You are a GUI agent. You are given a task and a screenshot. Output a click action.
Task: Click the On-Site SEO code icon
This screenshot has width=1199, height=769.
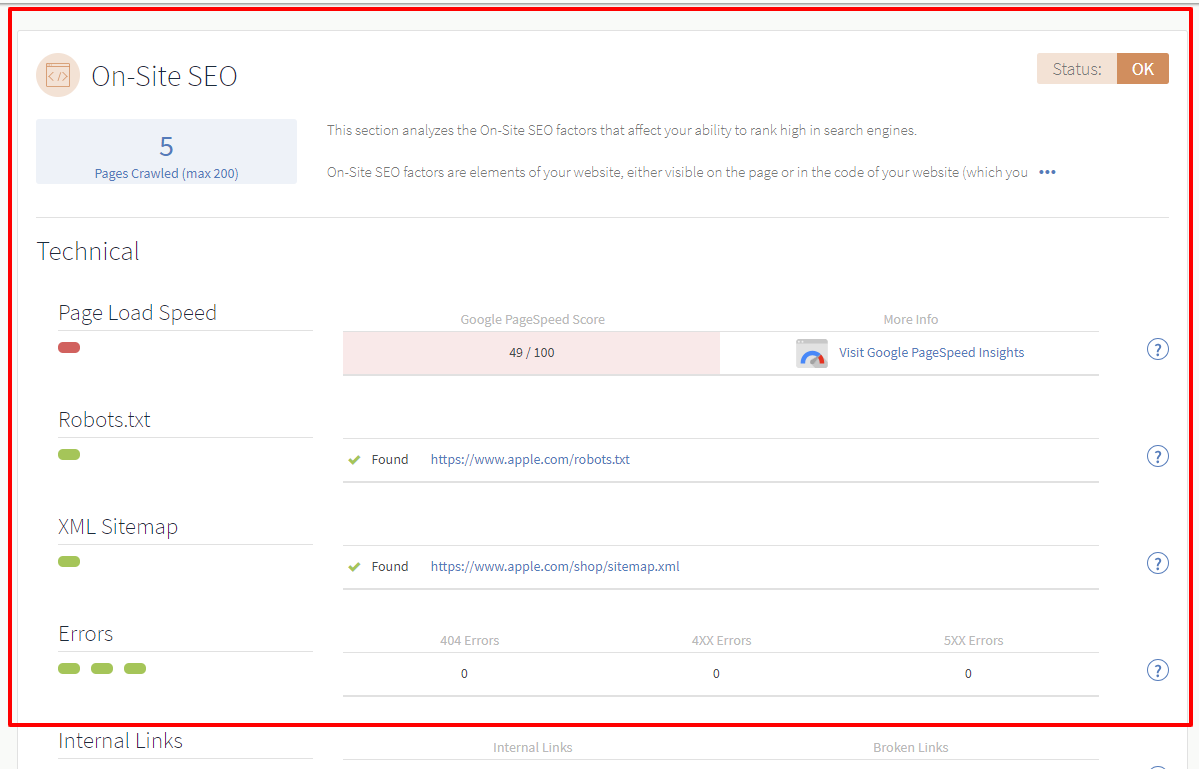click(x=58, y=75)
